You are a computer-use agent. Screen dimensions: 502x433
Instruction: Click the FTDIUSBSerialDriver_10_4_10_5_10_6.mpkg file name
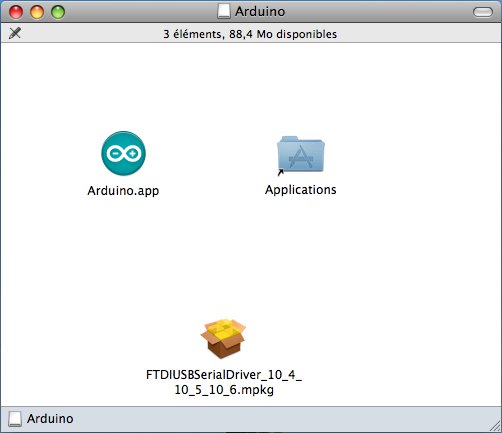tap(224, 382)
